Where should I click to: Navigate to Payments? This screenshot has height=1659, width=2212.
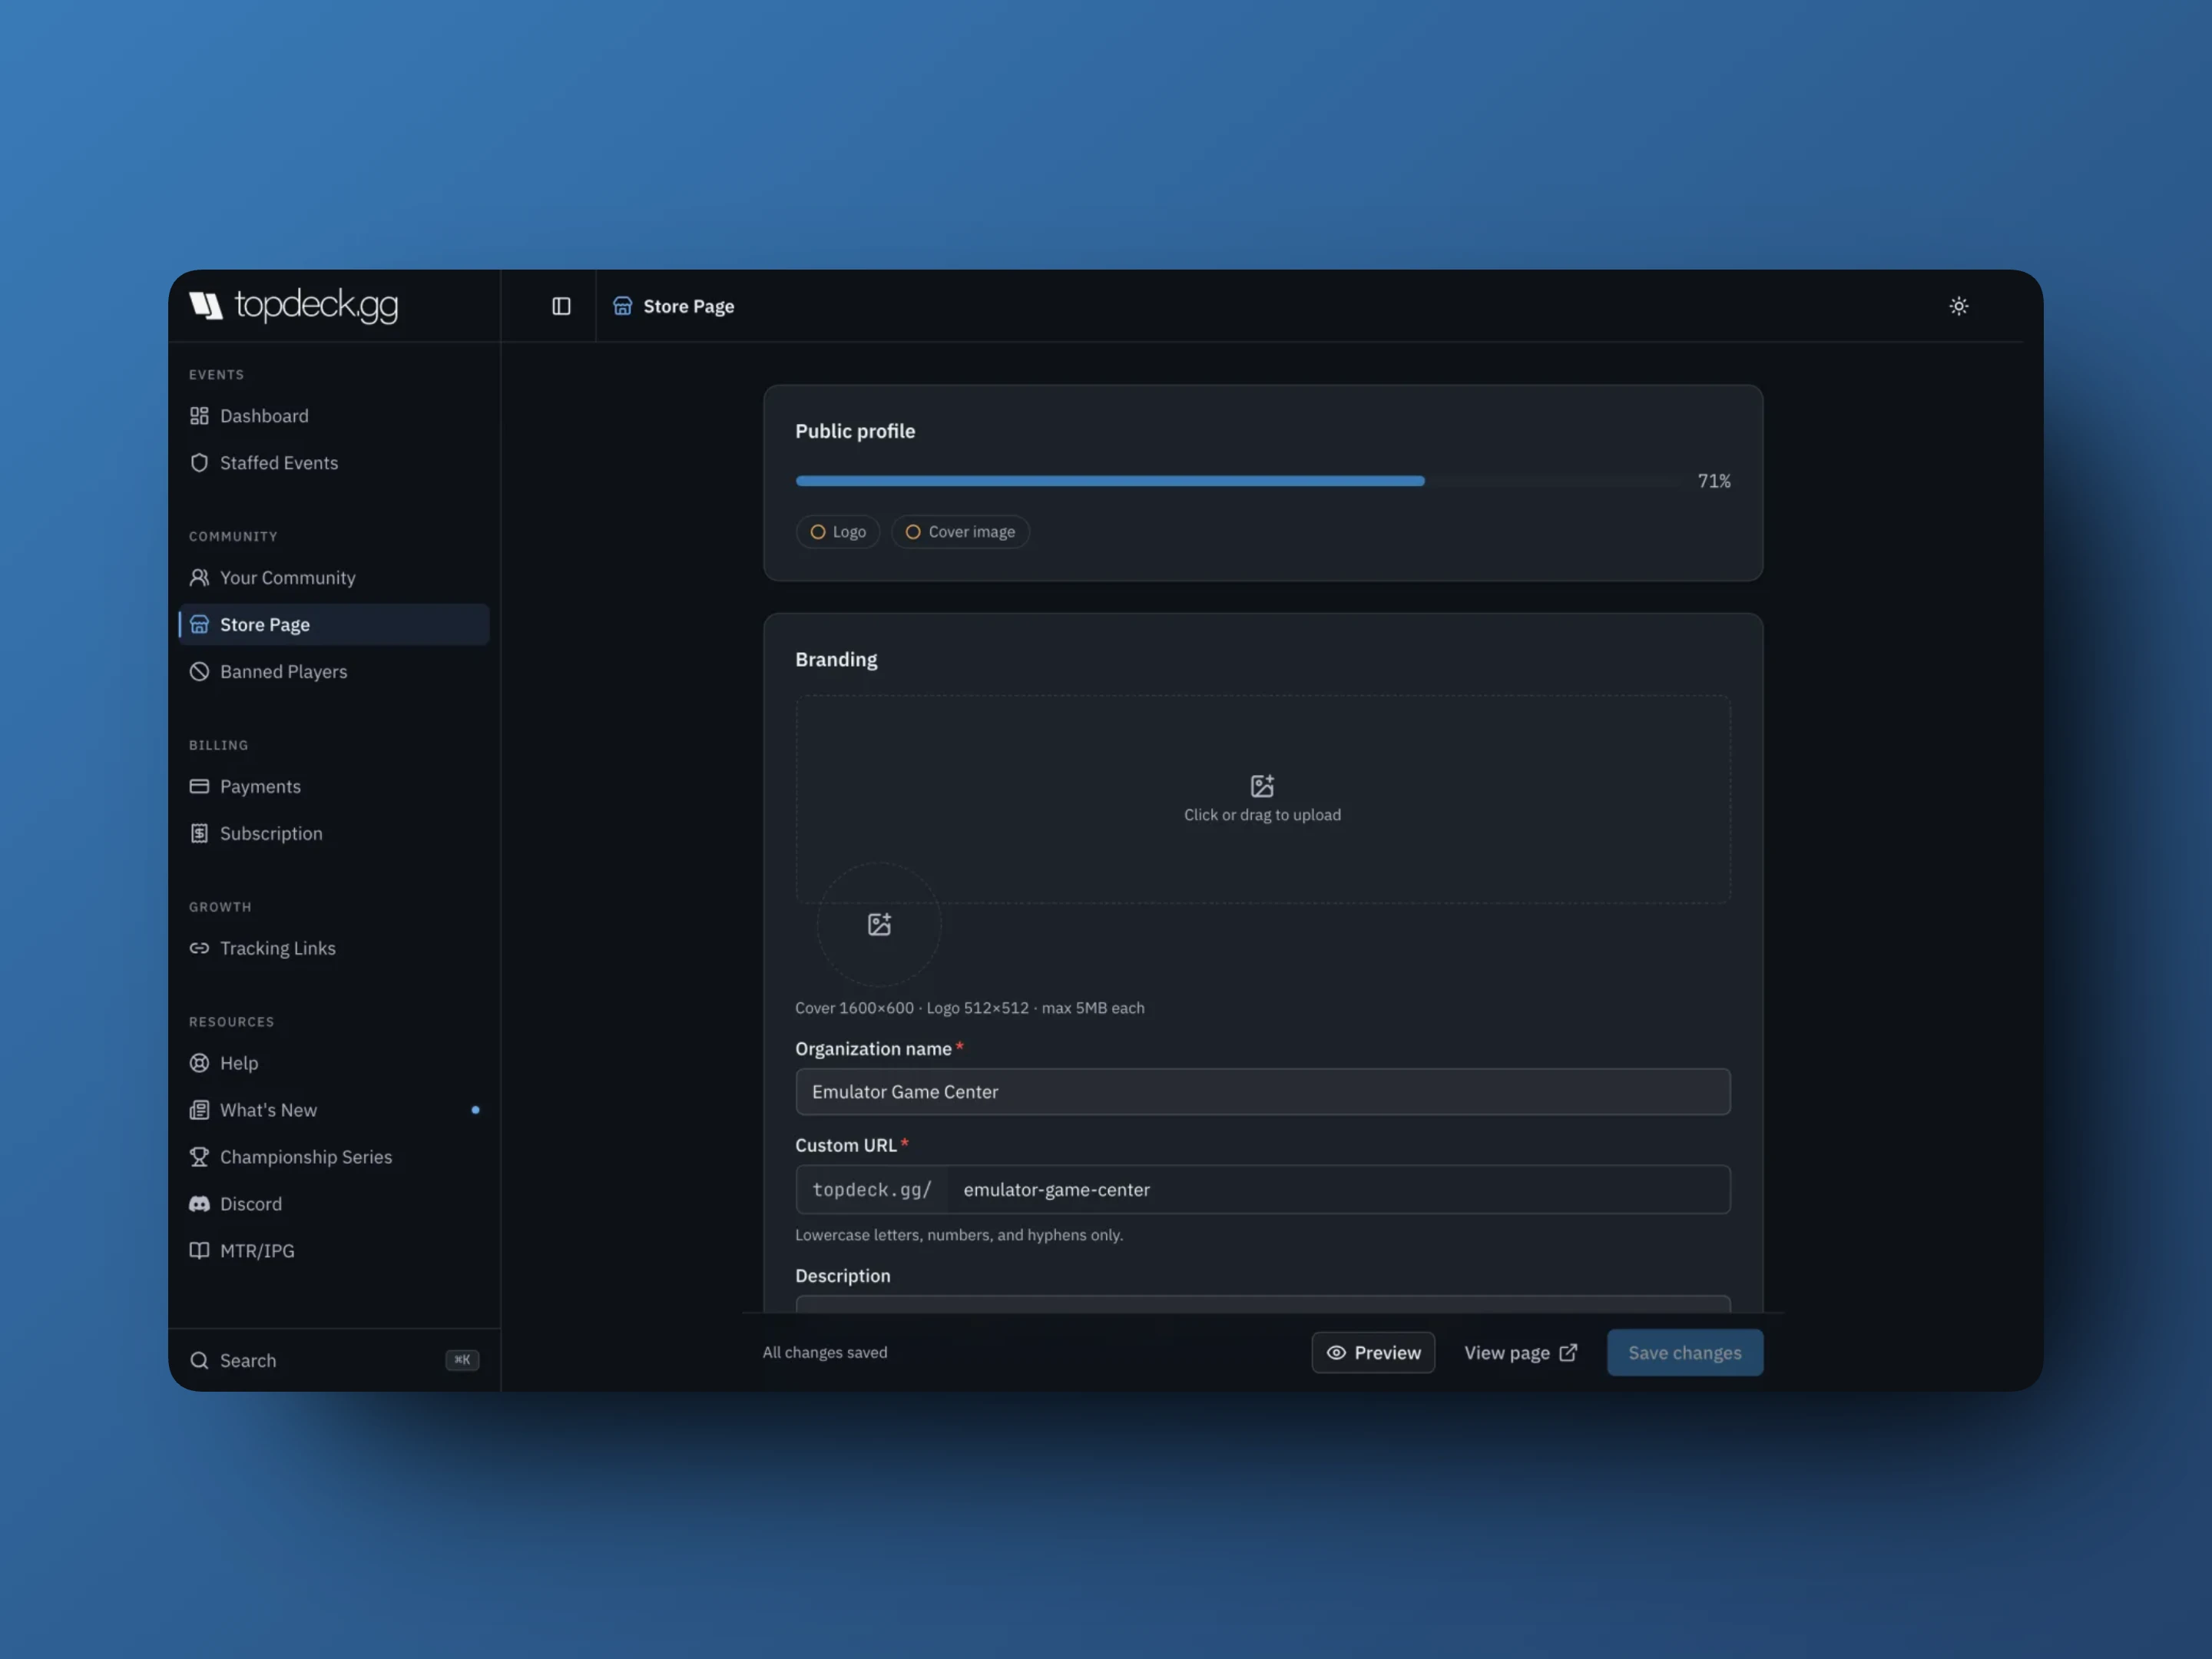pos(334,787)
